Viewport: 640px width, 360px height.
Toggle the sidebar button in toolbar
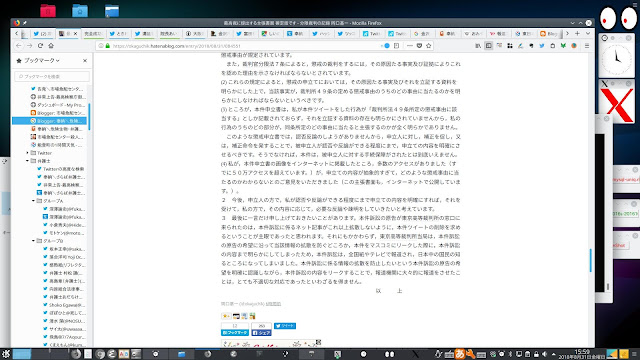[489, 46]
